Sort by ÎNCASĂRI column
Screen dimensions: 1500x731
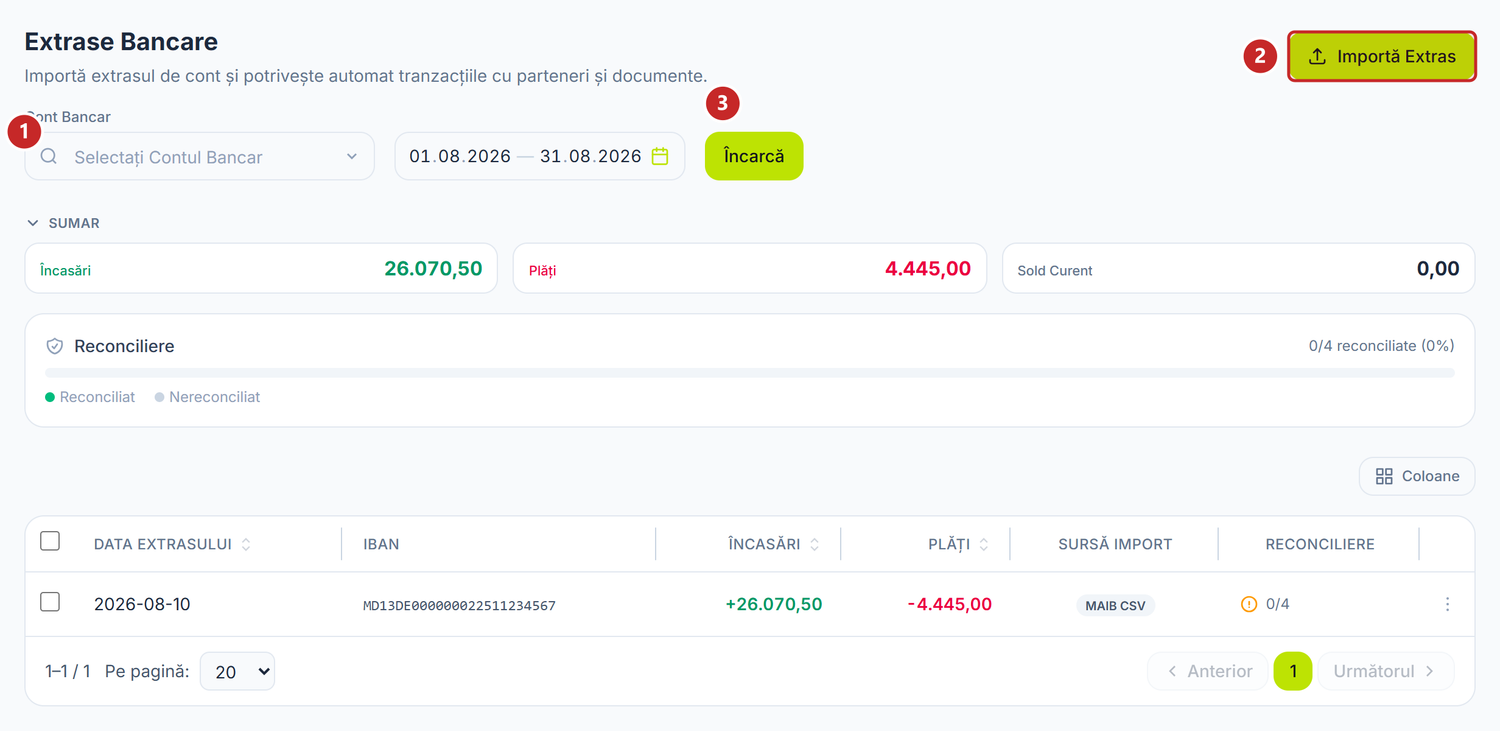point(774,544)
